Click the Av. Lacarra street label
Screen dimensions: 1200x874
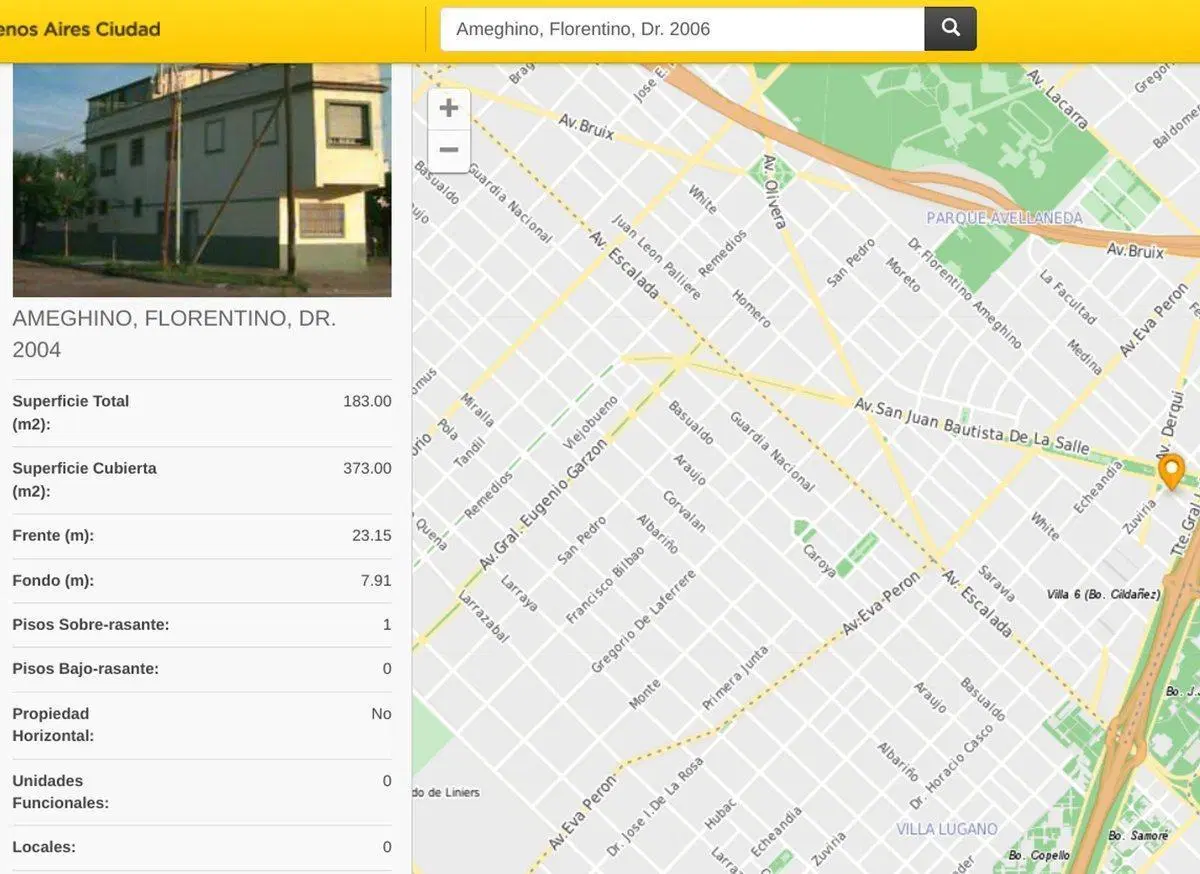coord(1056,100)
